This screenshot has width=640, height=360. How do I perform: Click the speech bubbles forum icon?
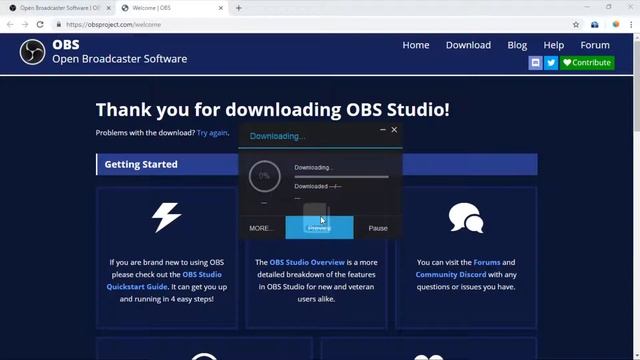point(466,218)
